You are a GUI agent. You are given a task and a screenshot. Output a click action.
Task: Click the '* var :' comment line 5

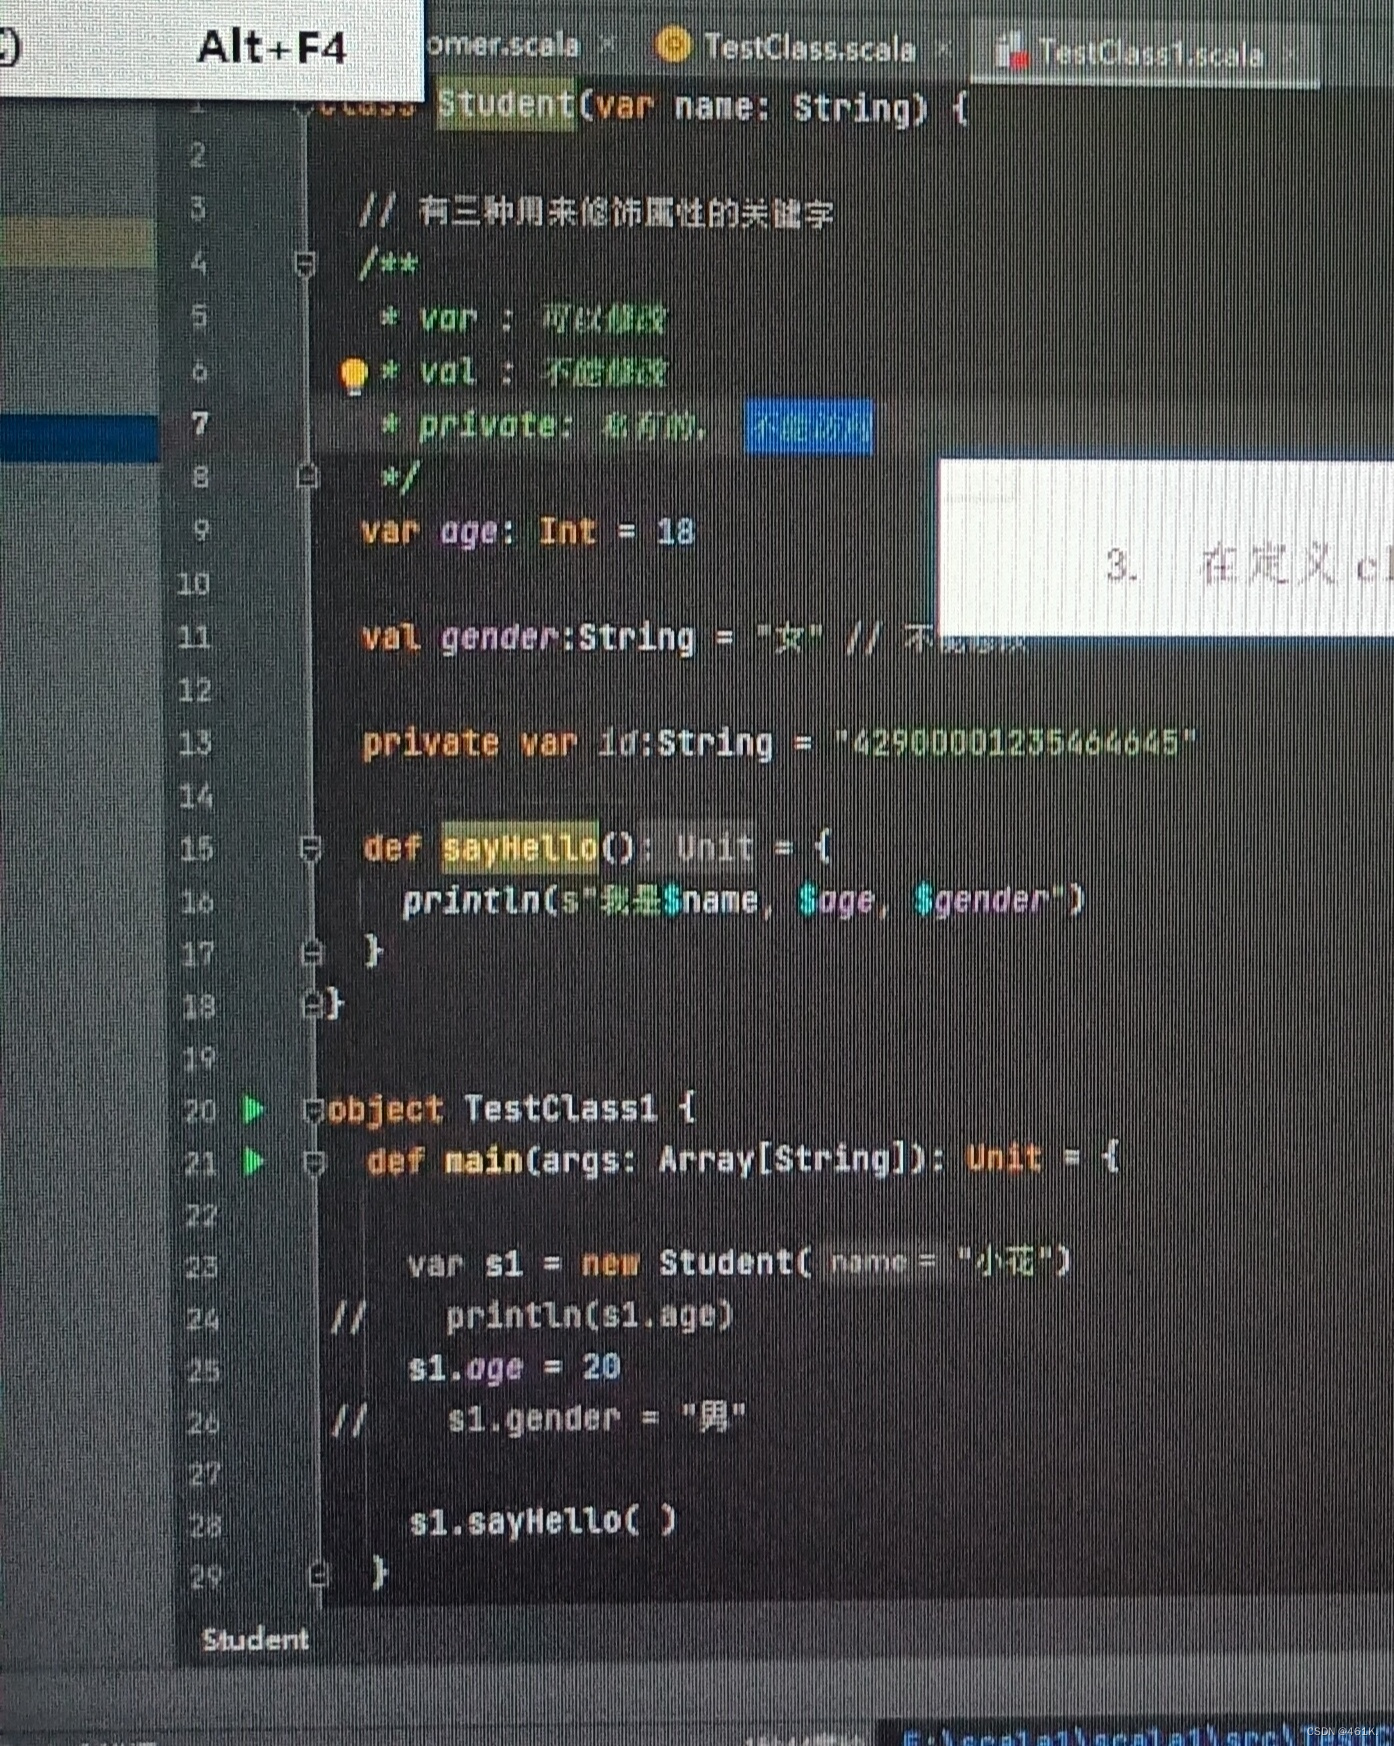click(522, 319)
